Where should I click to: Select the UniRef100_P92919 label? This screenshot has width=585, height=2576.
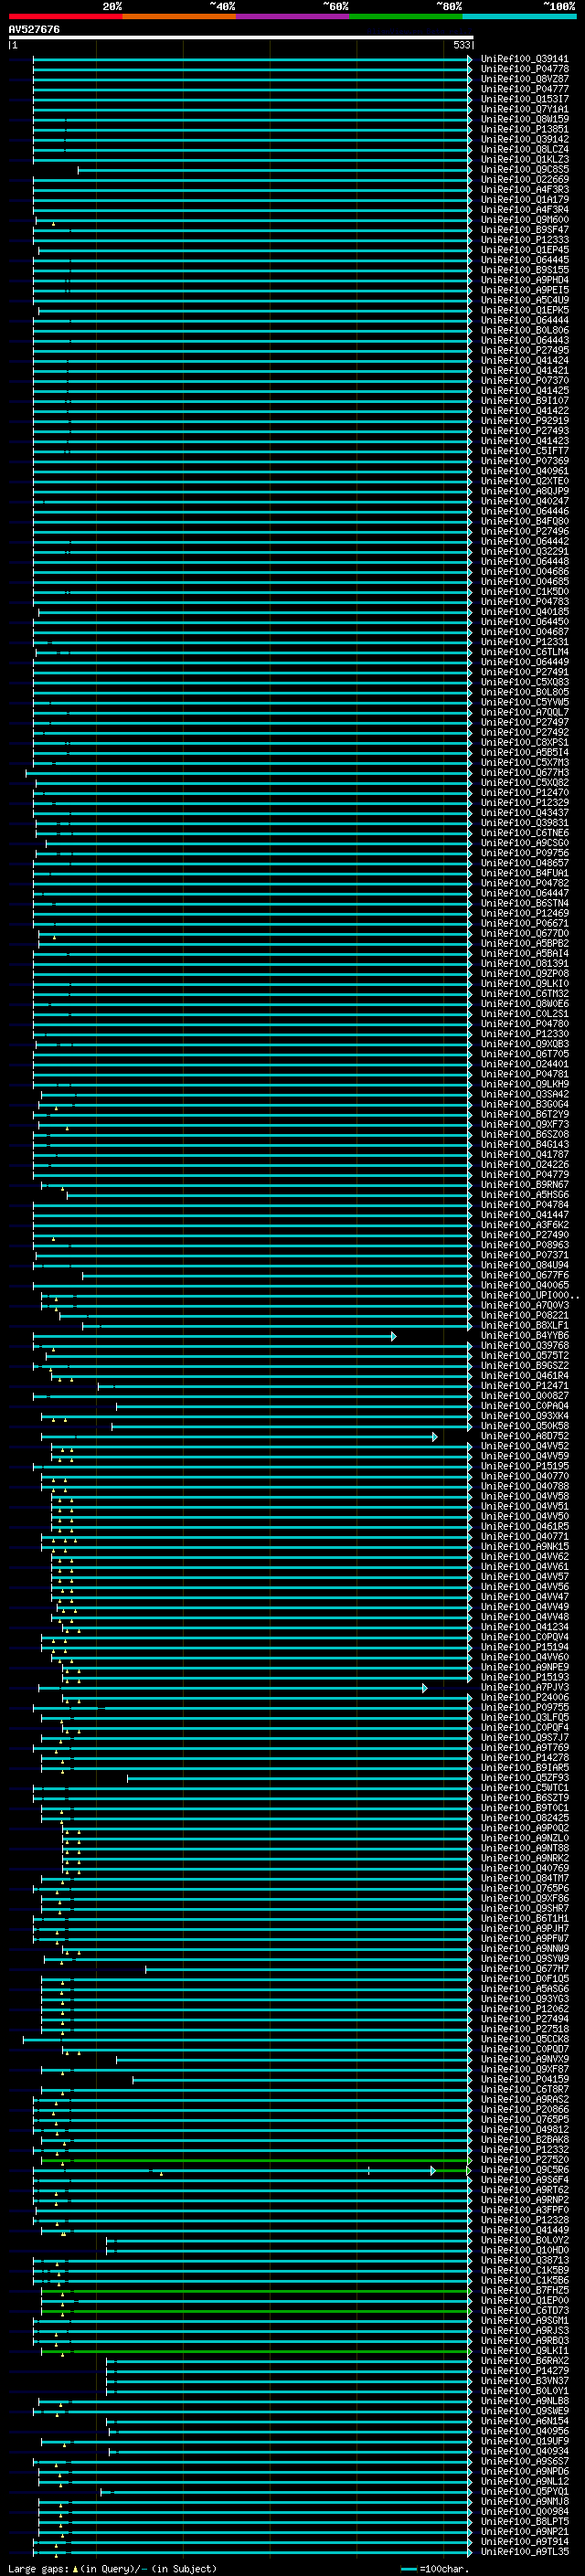pos(525,421)
